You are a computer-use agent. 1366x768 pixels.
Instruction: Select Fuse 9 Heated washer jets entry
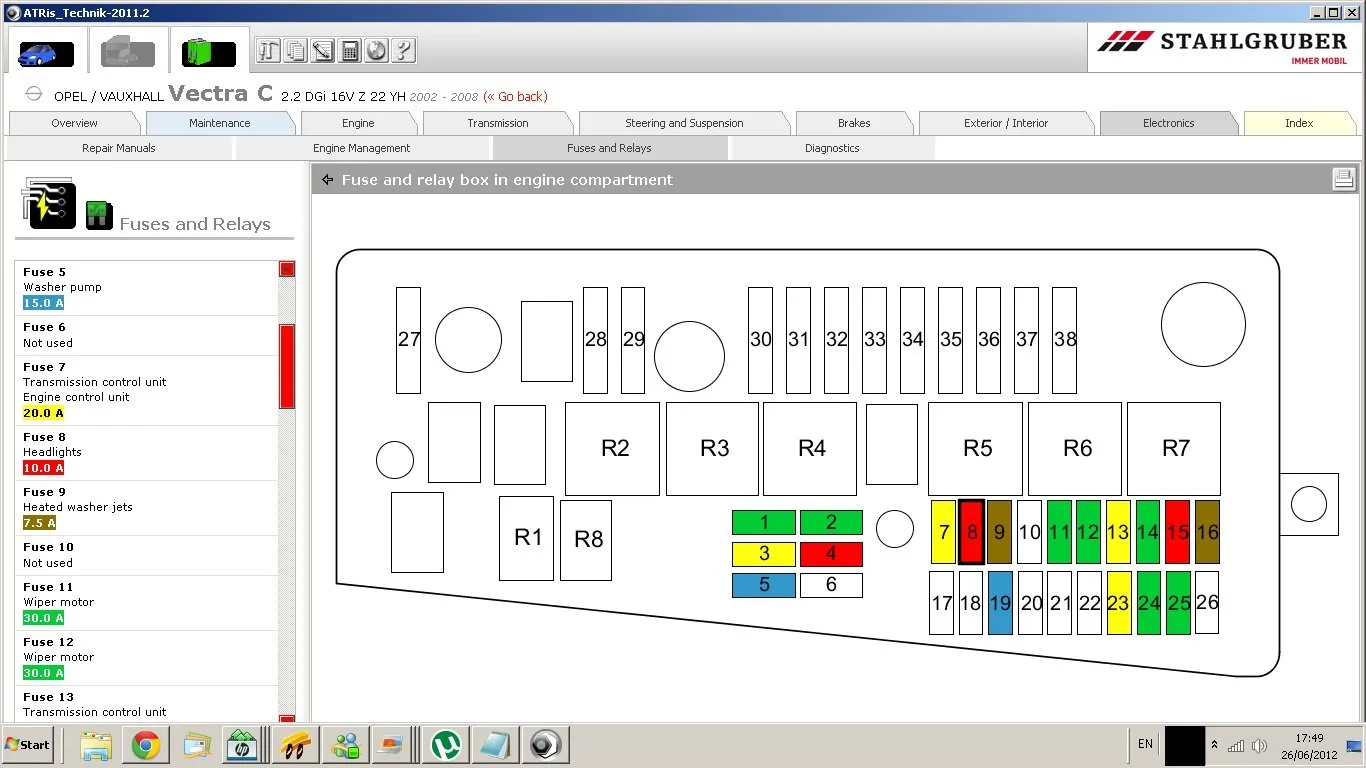pyautogui.click(x=147, y=507)
